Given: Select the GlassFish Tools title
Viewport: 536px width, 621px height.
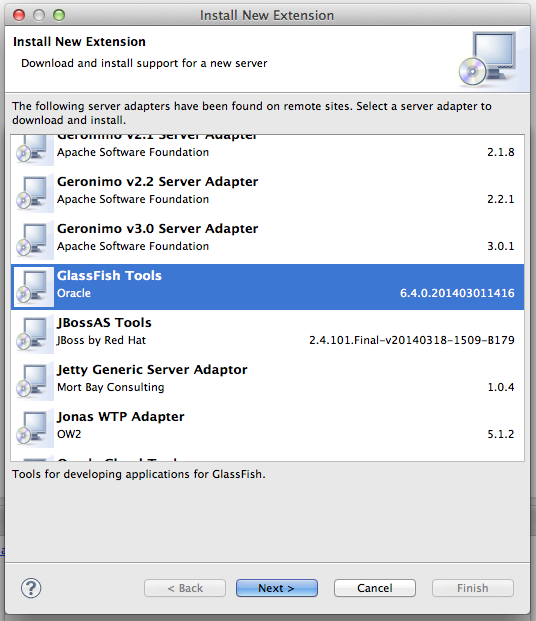Looking at the screenshot, I should [109, 276].
